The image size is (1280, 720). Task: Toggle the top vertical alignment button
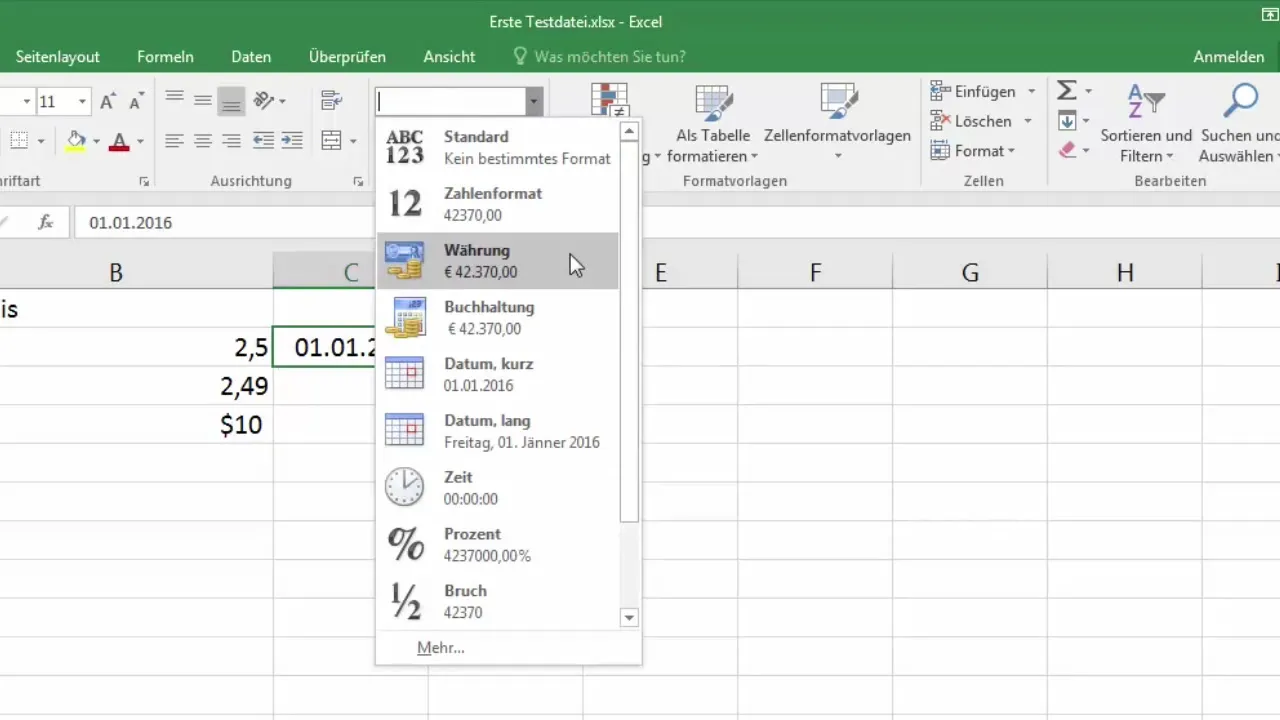174,100
